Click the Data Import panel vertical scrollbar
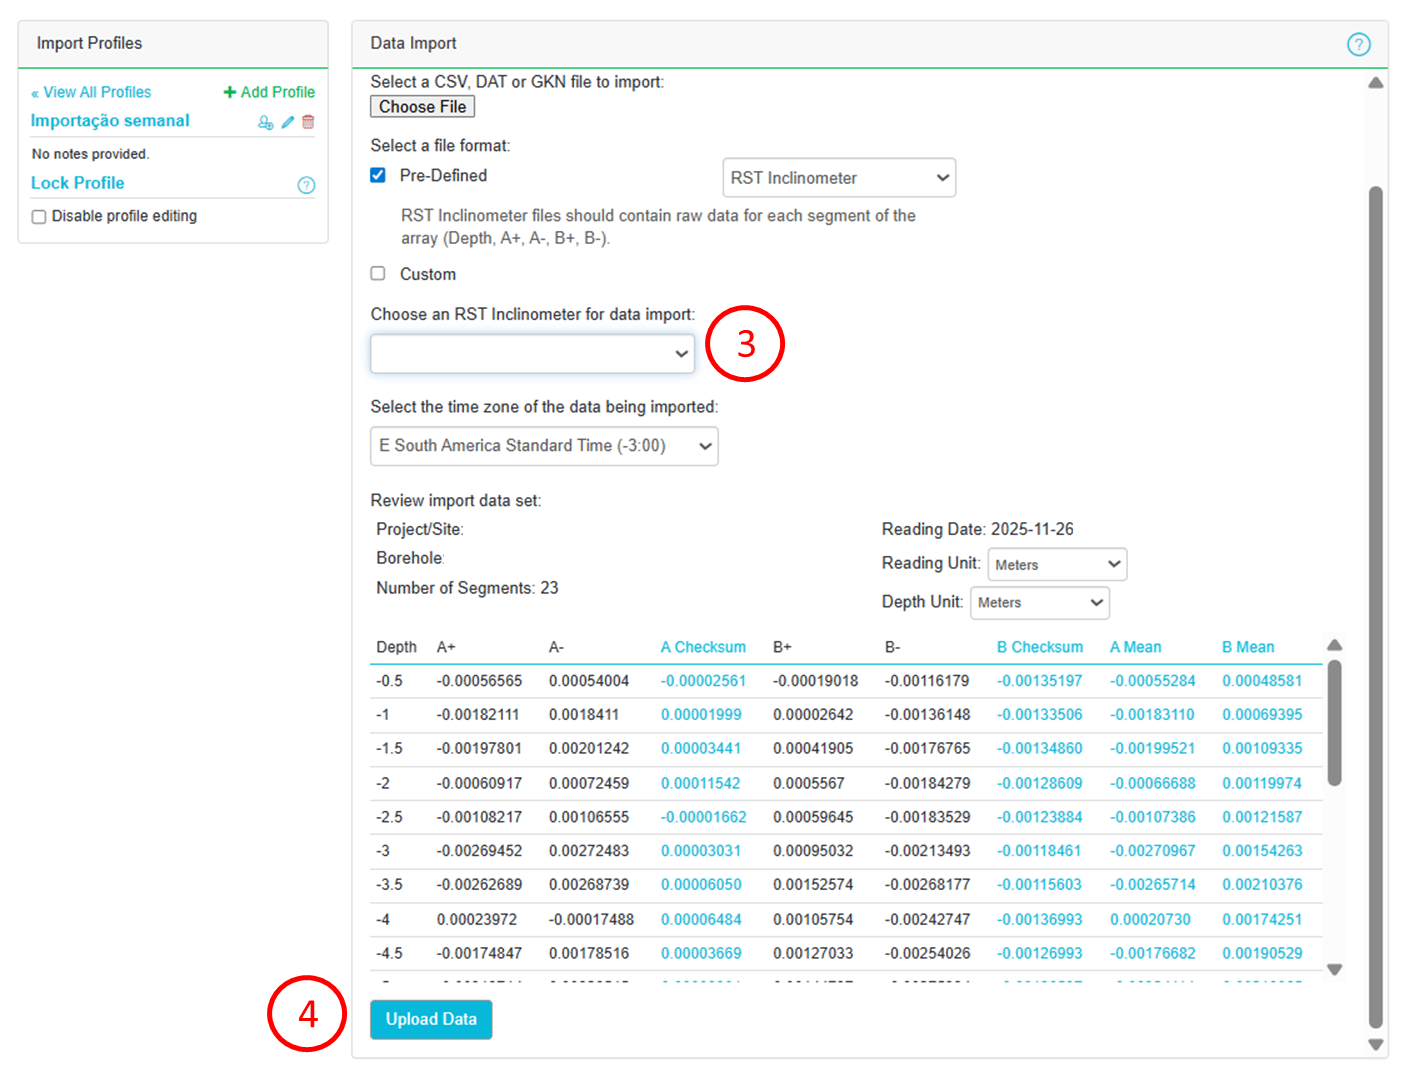The height and width of the screenshot is (1071, 1414). coord(1376,600)
